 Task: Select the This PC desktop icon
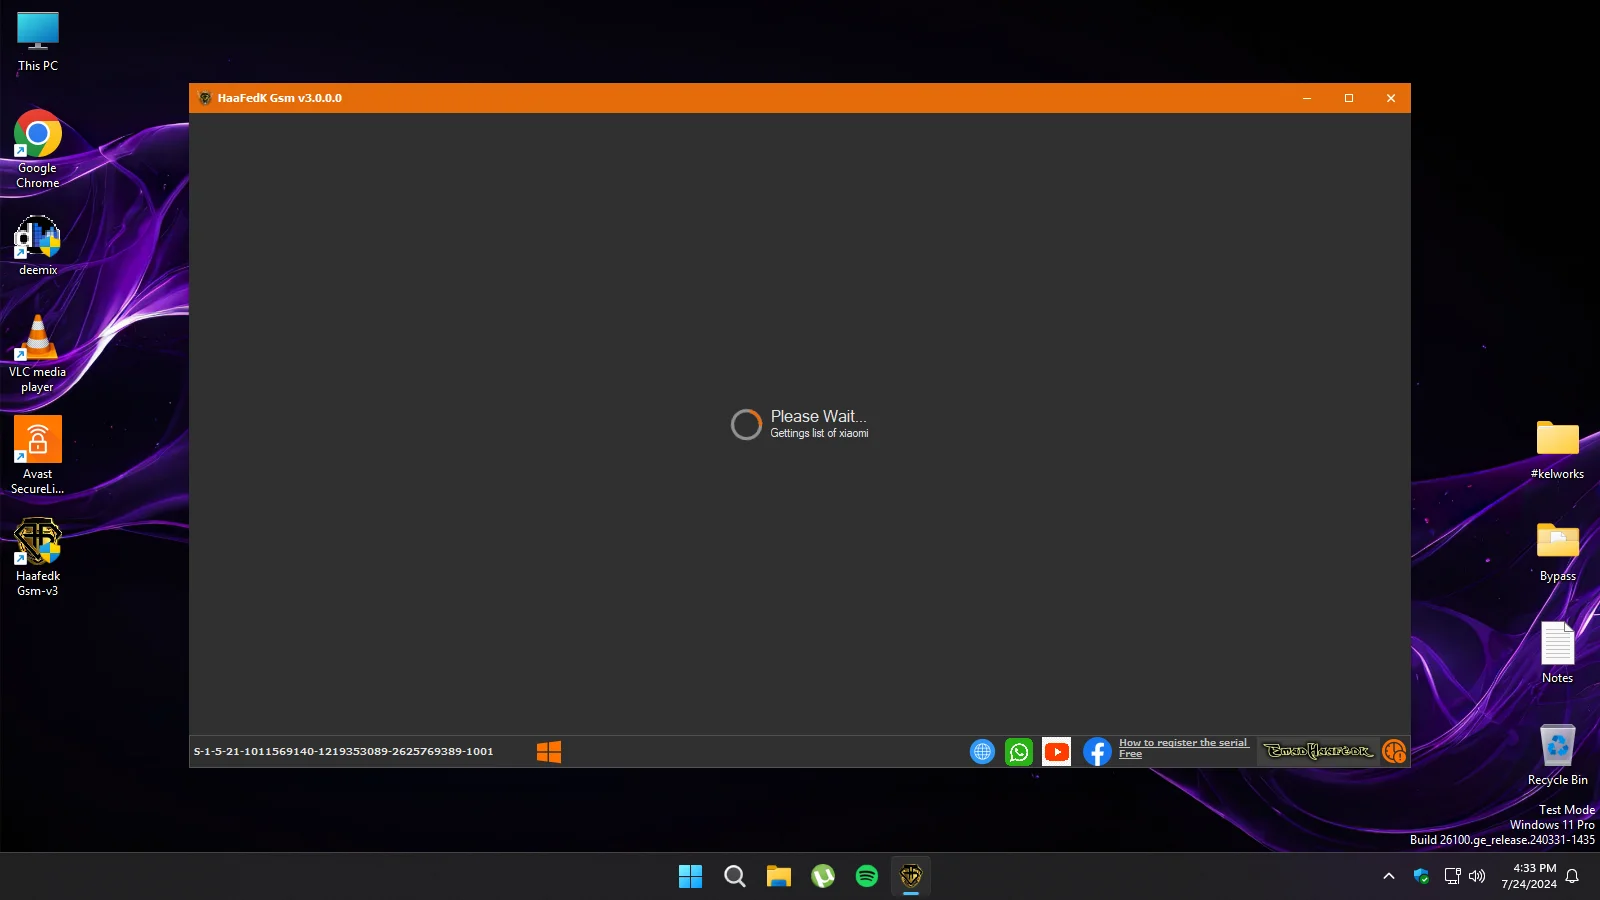(38, 42)
